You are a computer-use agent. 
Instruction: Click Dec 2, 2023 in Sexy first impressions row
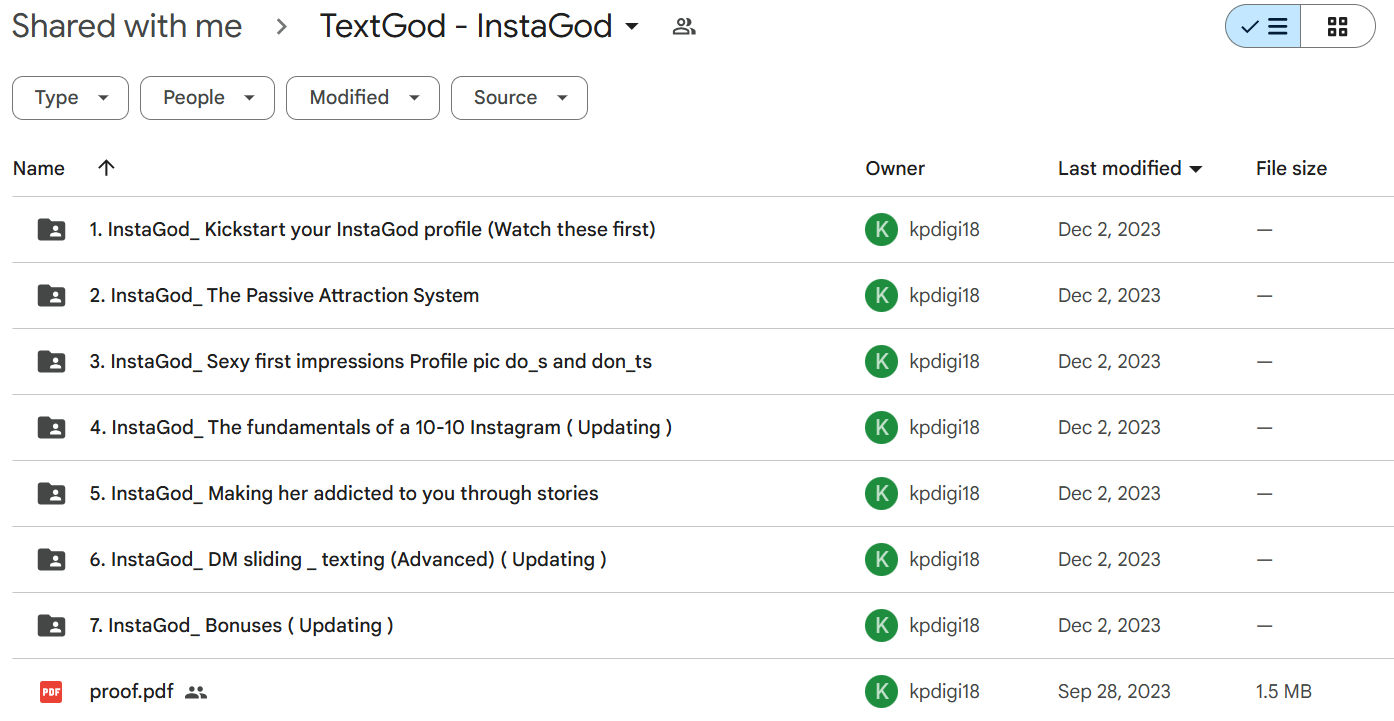[1109, 361]
